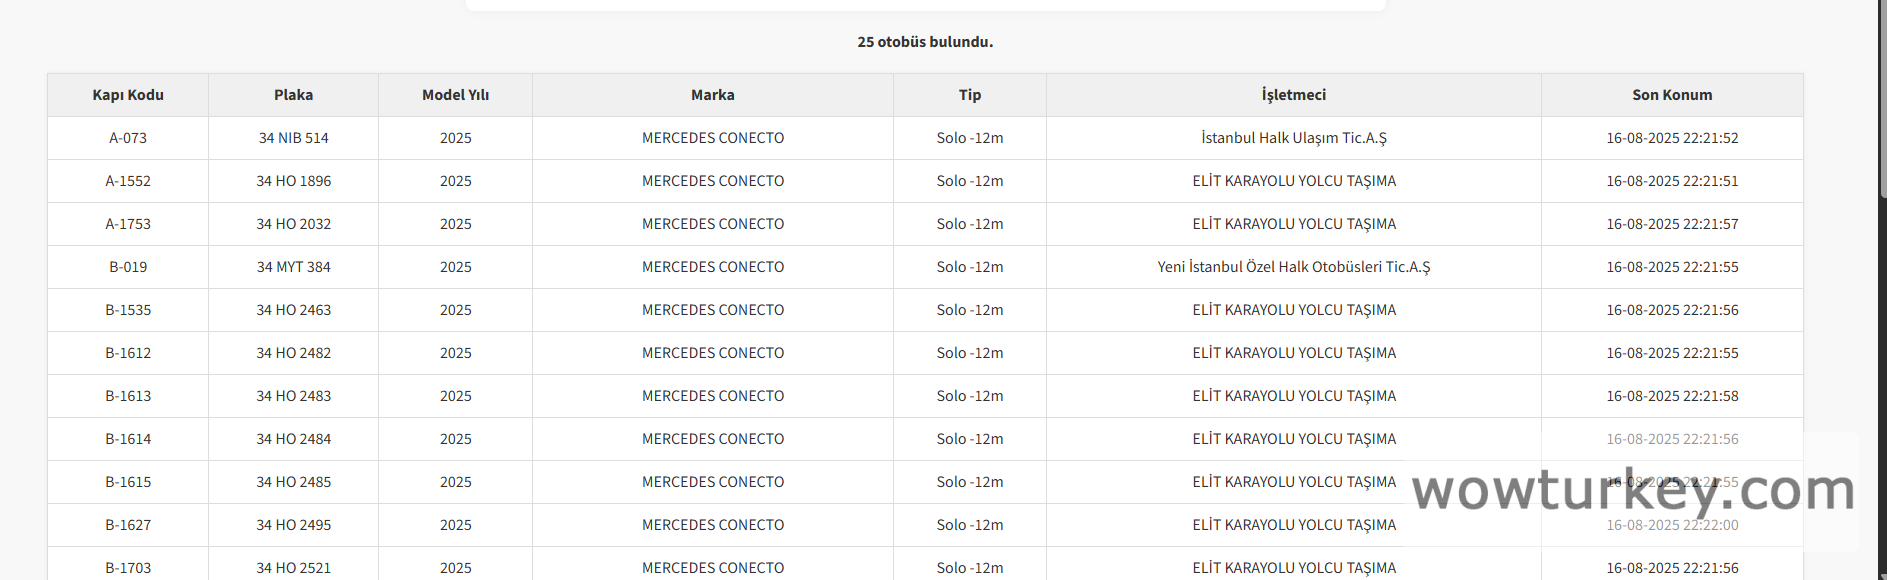Click the Kapı Kodu column header
The height and width of the screenshot is (580, 1887).
(128, 95)
